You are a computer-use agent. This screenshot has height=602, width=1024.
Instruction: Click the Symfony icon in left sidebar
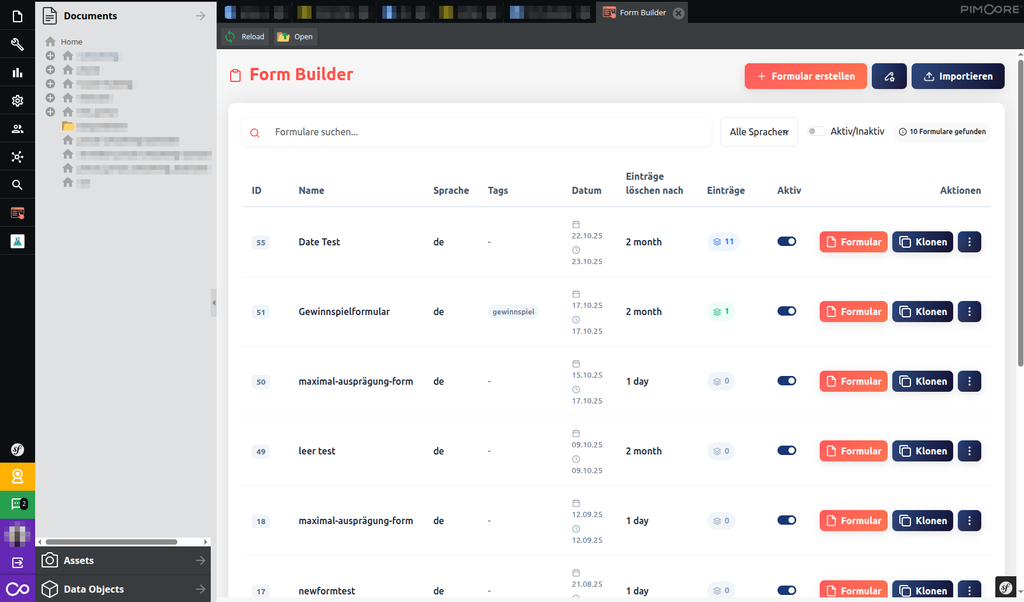pos(18,449)
